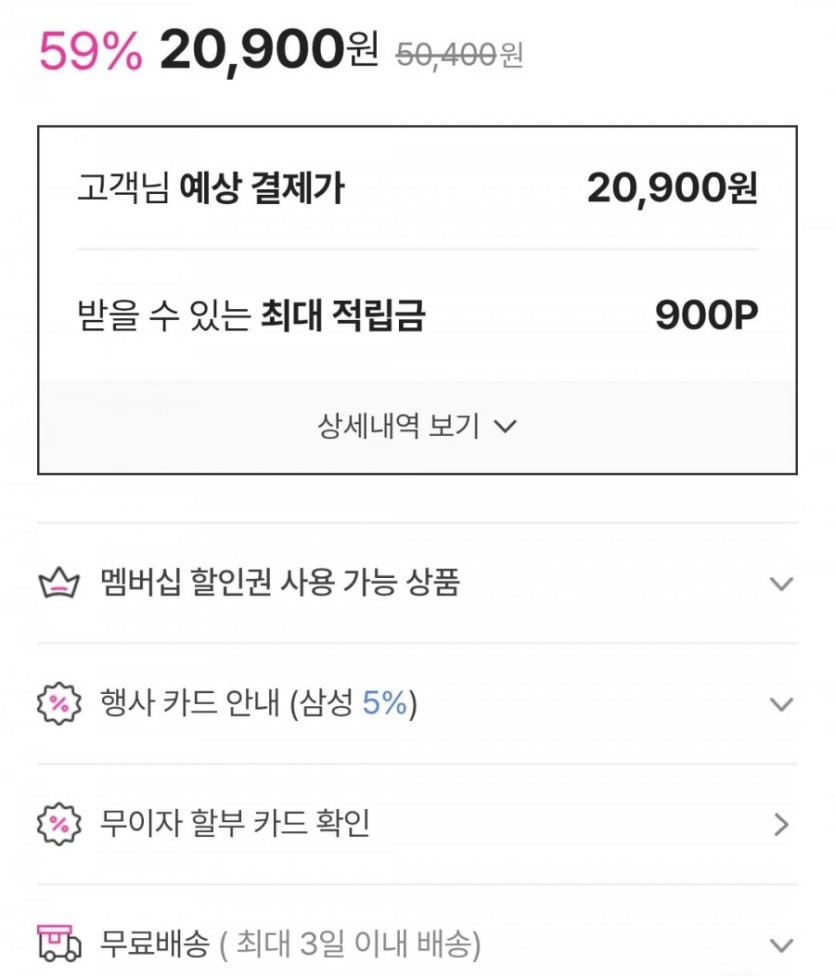This screenshot has height=976, width=835.
Task: Click 받을 수 있는 최대 적립금 label
Action: (x=251, y=316)
